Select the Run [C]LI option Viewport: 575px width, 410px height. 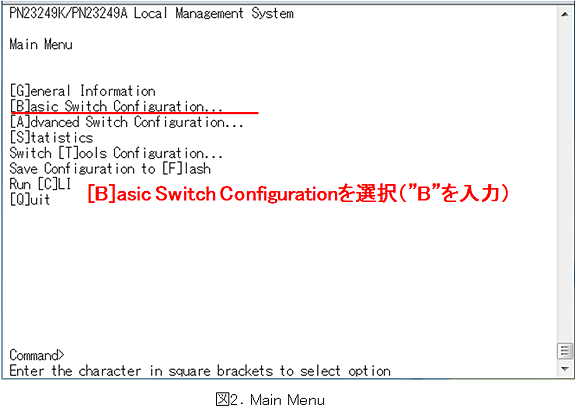pos(40,184)
